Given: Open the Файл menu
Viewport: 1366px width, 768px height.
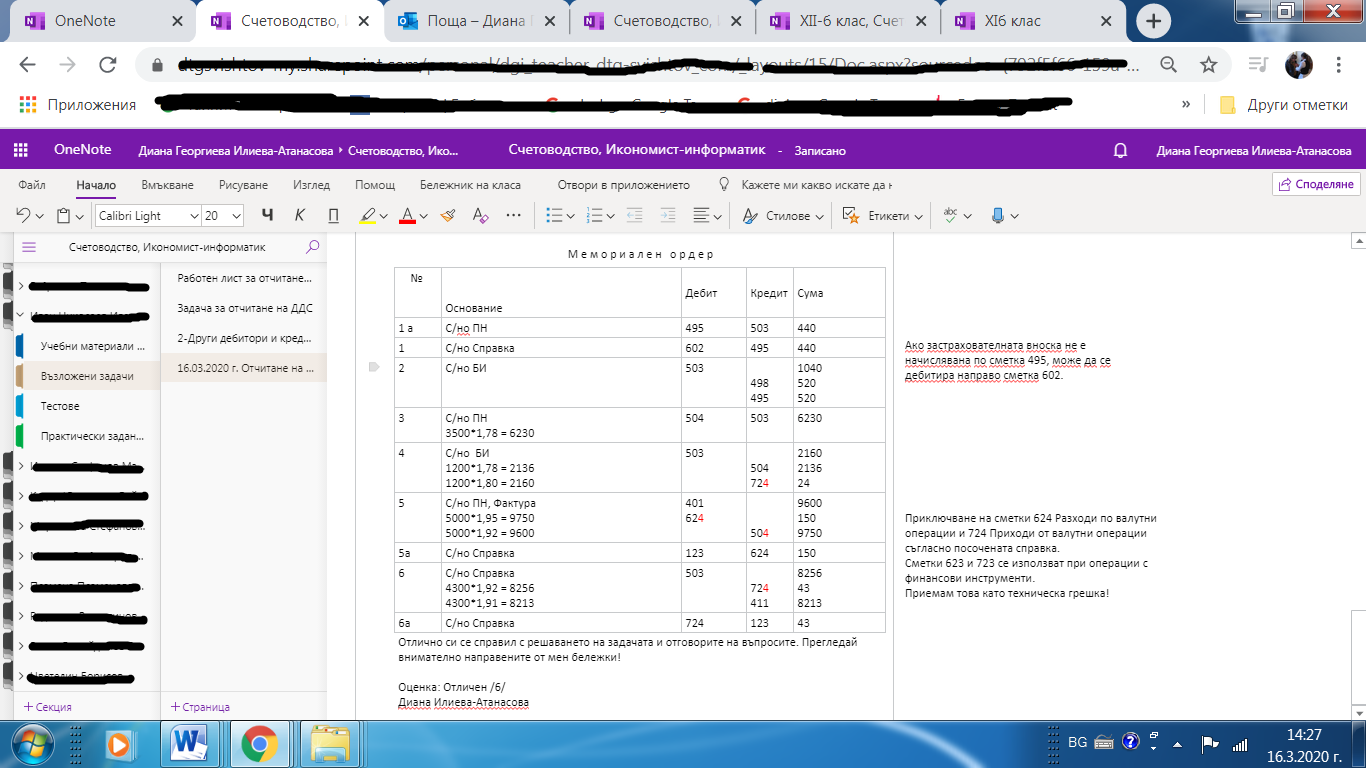Looking at the screenshot, I should (32, 185).
